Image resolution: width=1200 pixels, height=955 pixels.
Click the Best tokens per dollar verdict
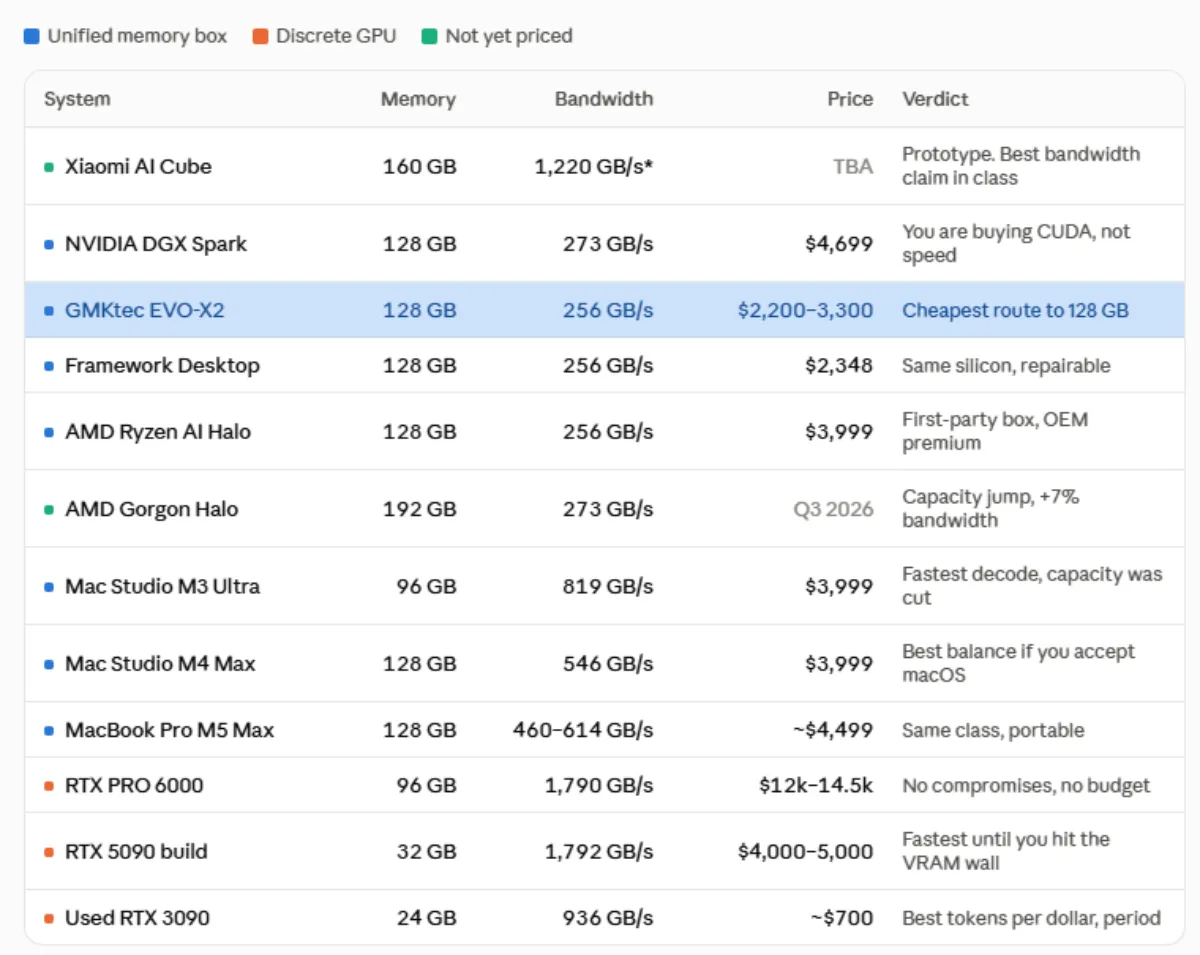point(1031,918)
